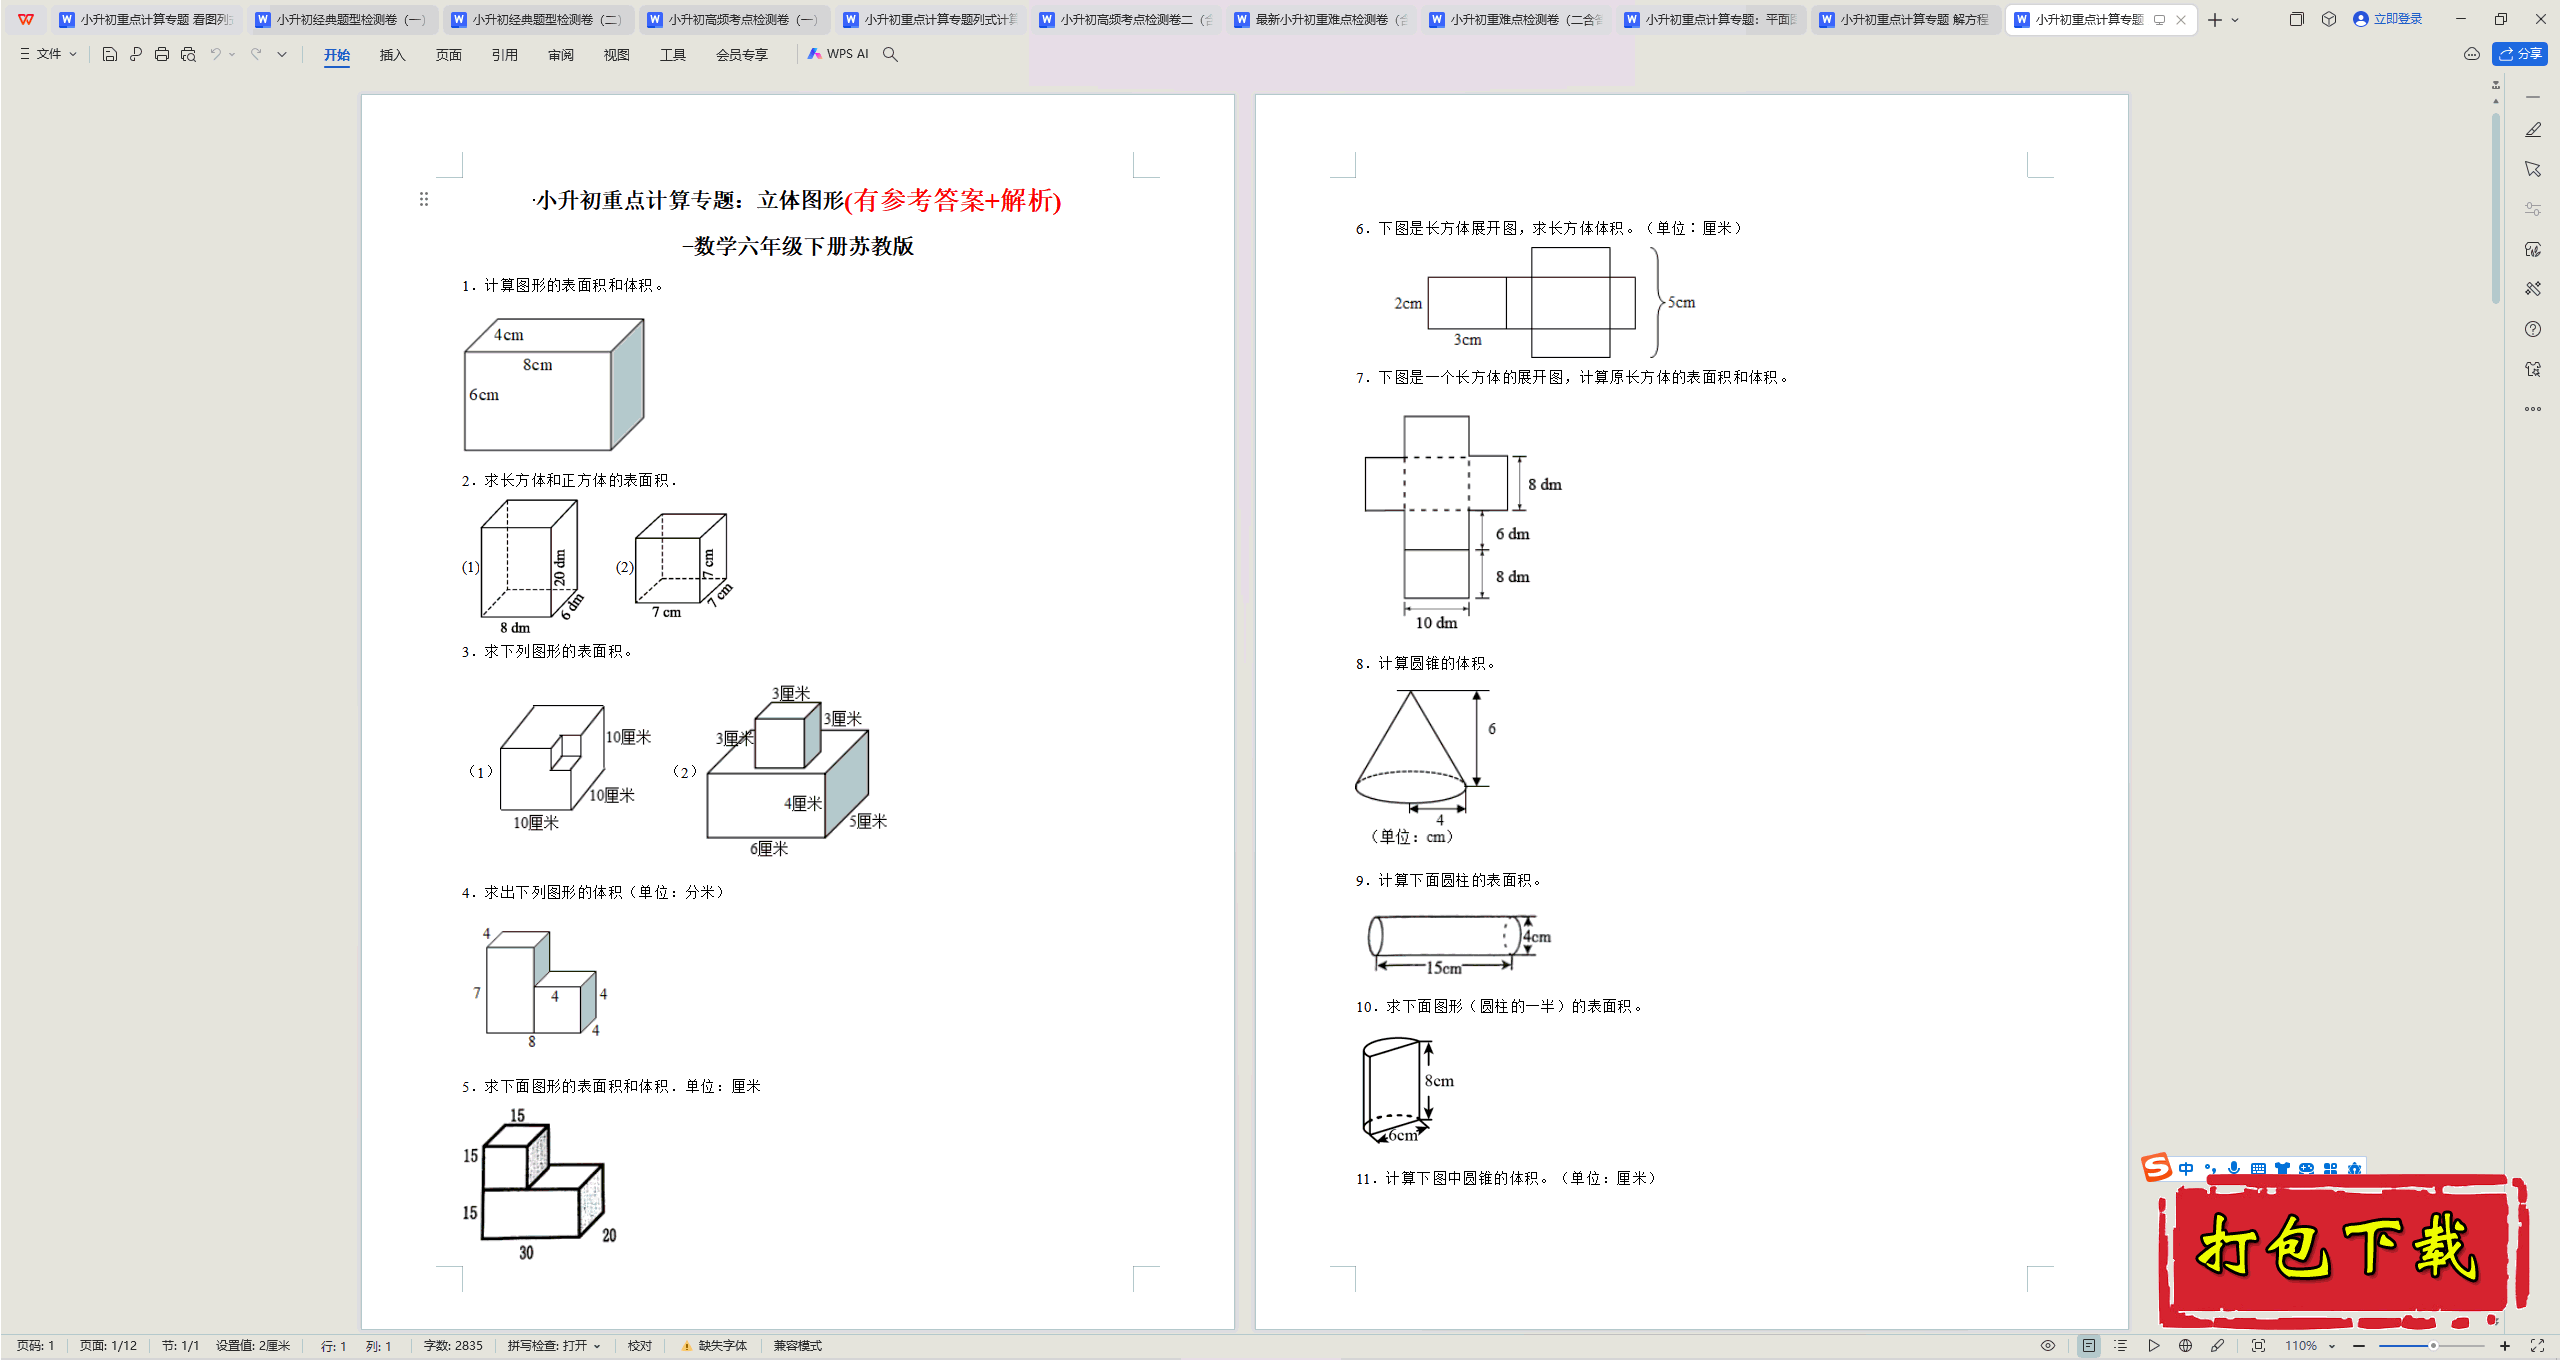This screenshot has height=1360, width=2560.
Task: Click fit-page zoom icon in status bar
Action: coord(2258,1346)
